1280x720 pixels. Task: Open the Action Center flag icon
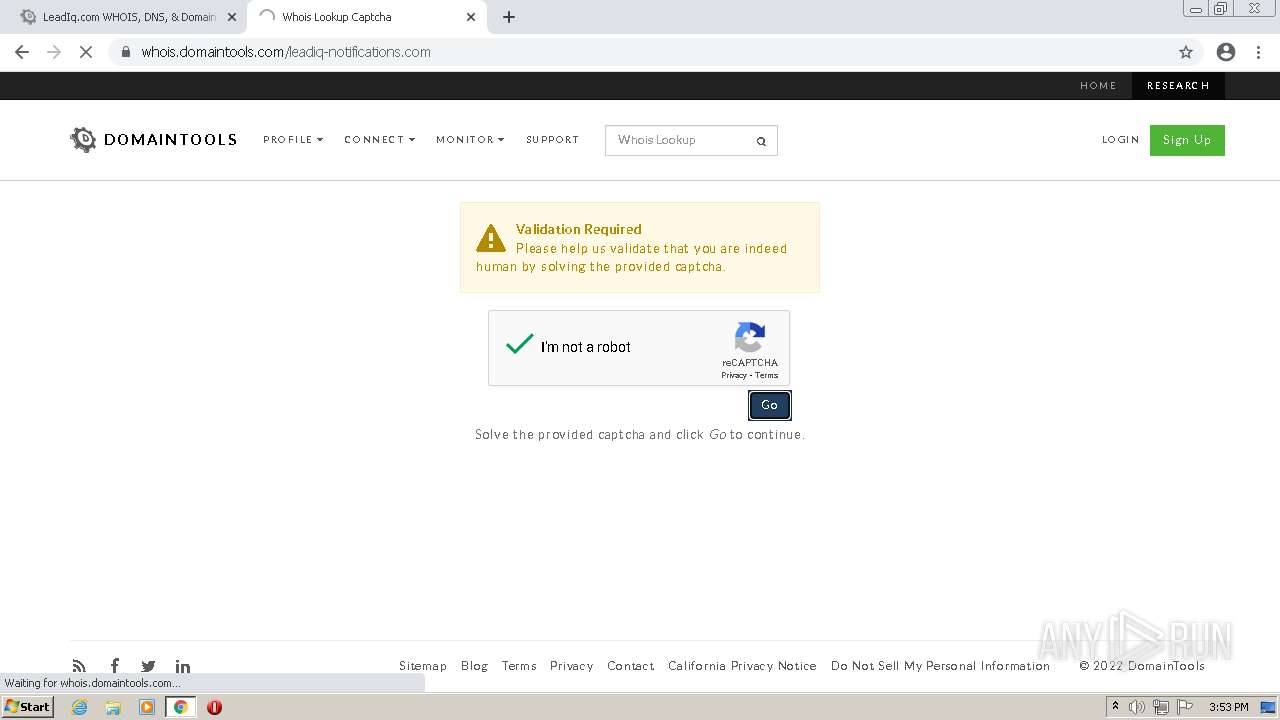tap(1185, 707)
